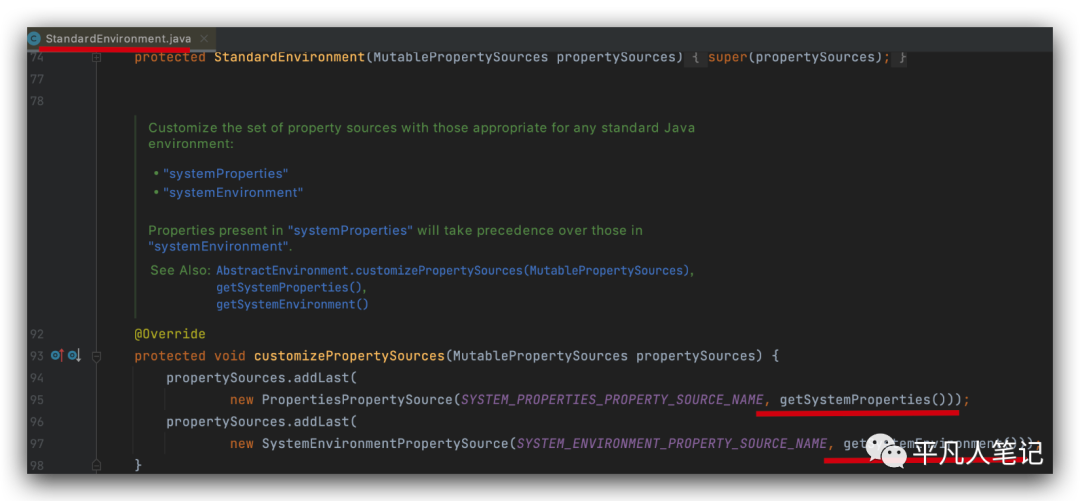Close the StandardEnvironment.java tab
Image resolution: width=1080 pixels, height=501 pixels.
coord(204,39)
